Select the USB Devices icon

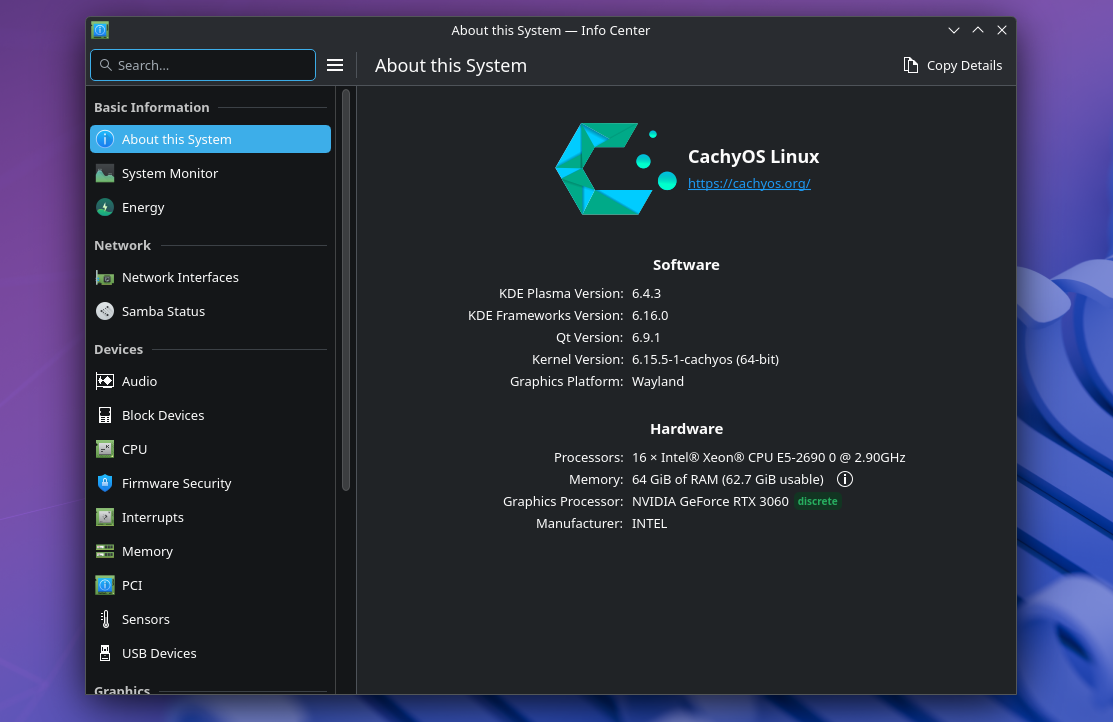tap(105, 654)
